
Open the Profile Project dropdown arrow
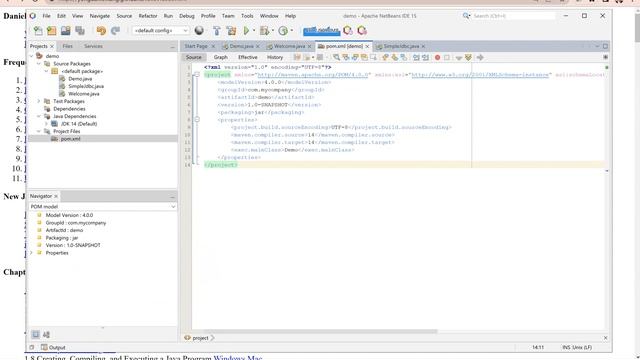click(x=291, y=31)
